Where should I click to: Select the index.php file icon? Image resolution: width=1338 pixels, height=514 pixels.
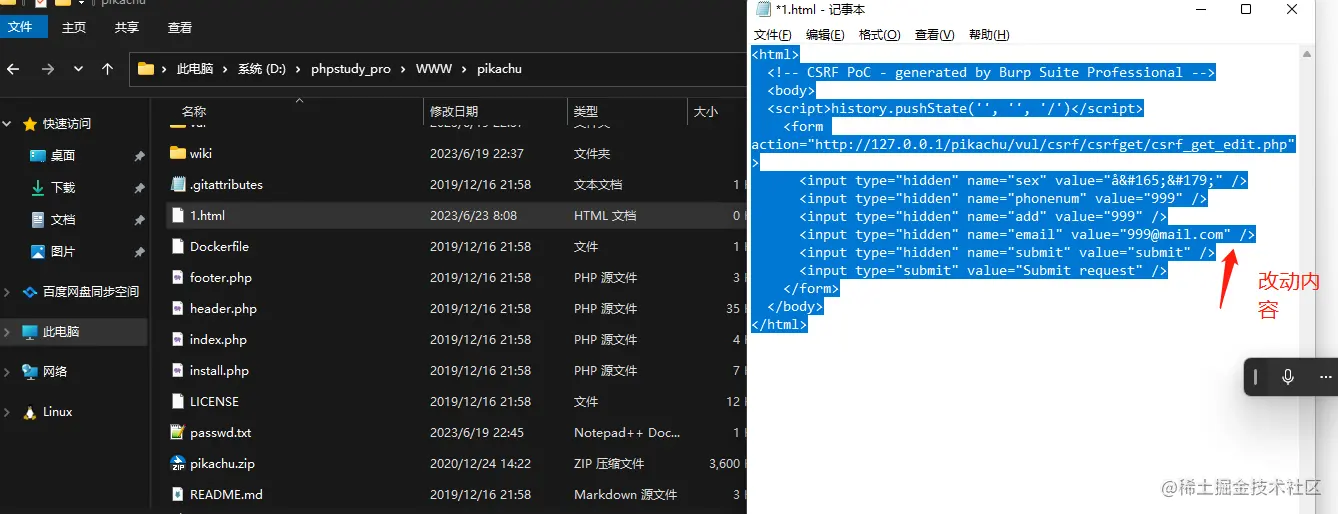178,339
